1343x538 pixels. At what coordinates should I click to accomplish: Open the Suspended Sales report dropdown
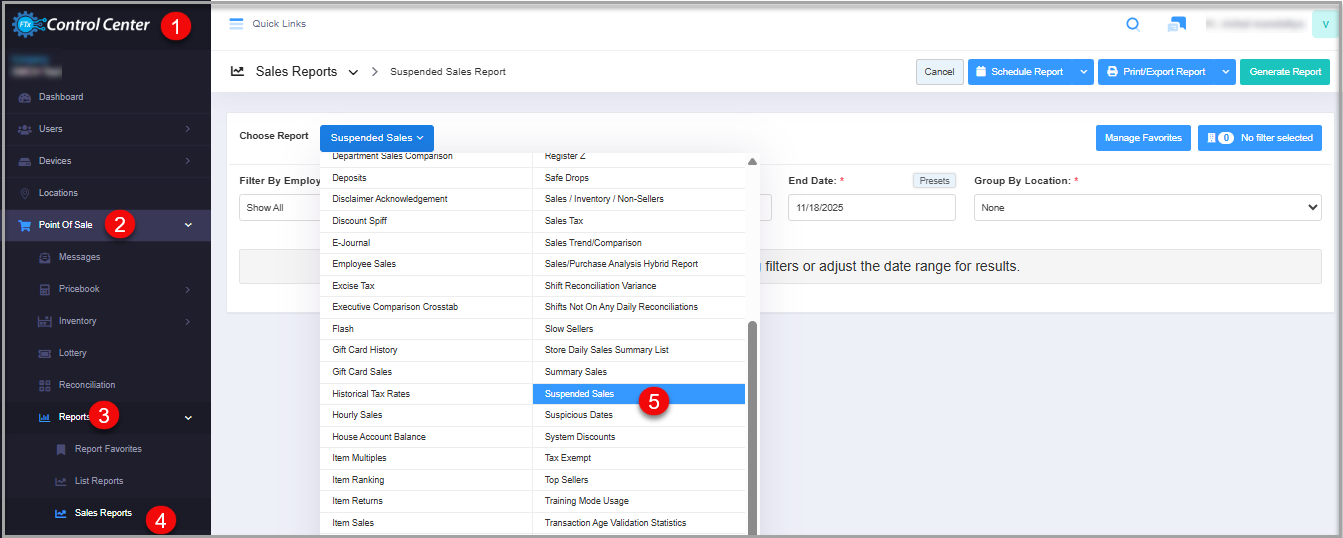pyautogui.click(x=377, y=138)
